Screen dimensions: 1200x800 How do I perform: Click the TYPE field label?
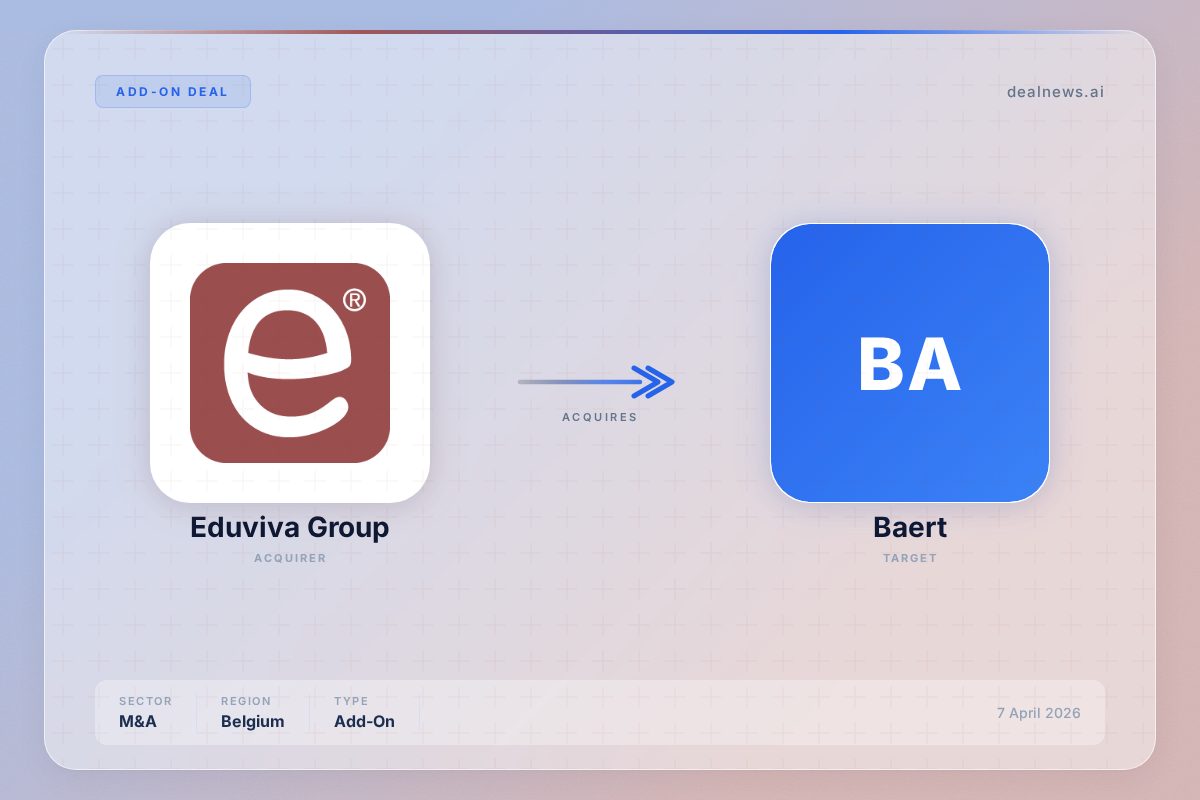pos(351,701)
